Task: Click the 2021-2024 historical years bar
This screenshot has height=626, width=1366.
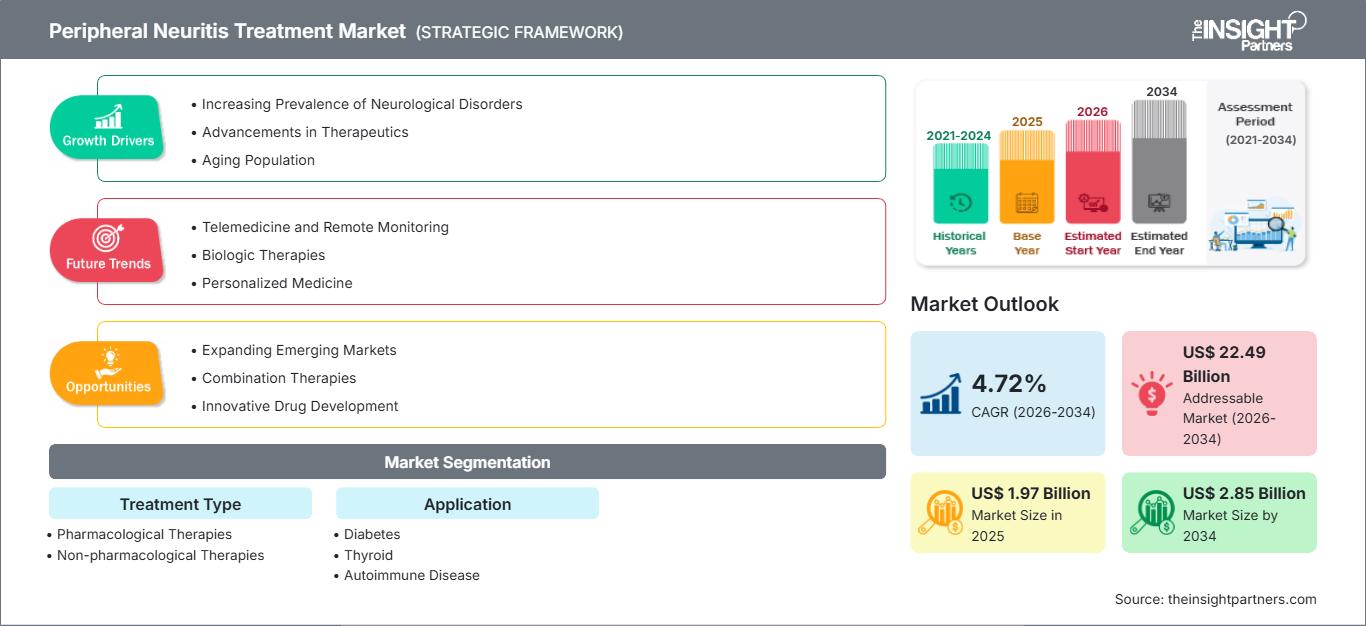Action: 960,183
